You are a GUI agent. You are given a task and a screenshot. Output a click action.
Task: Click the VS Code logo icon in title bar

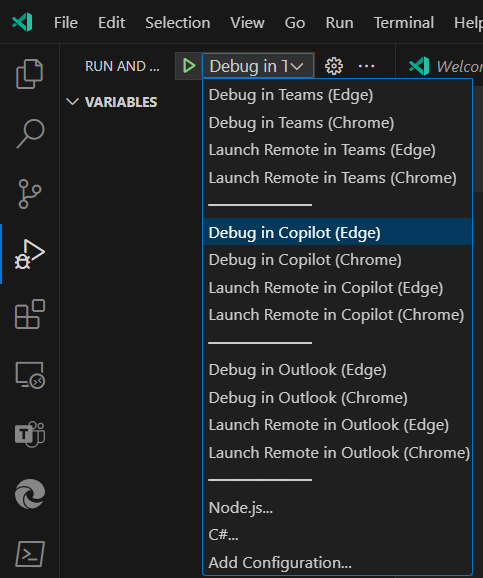point(22,22)
